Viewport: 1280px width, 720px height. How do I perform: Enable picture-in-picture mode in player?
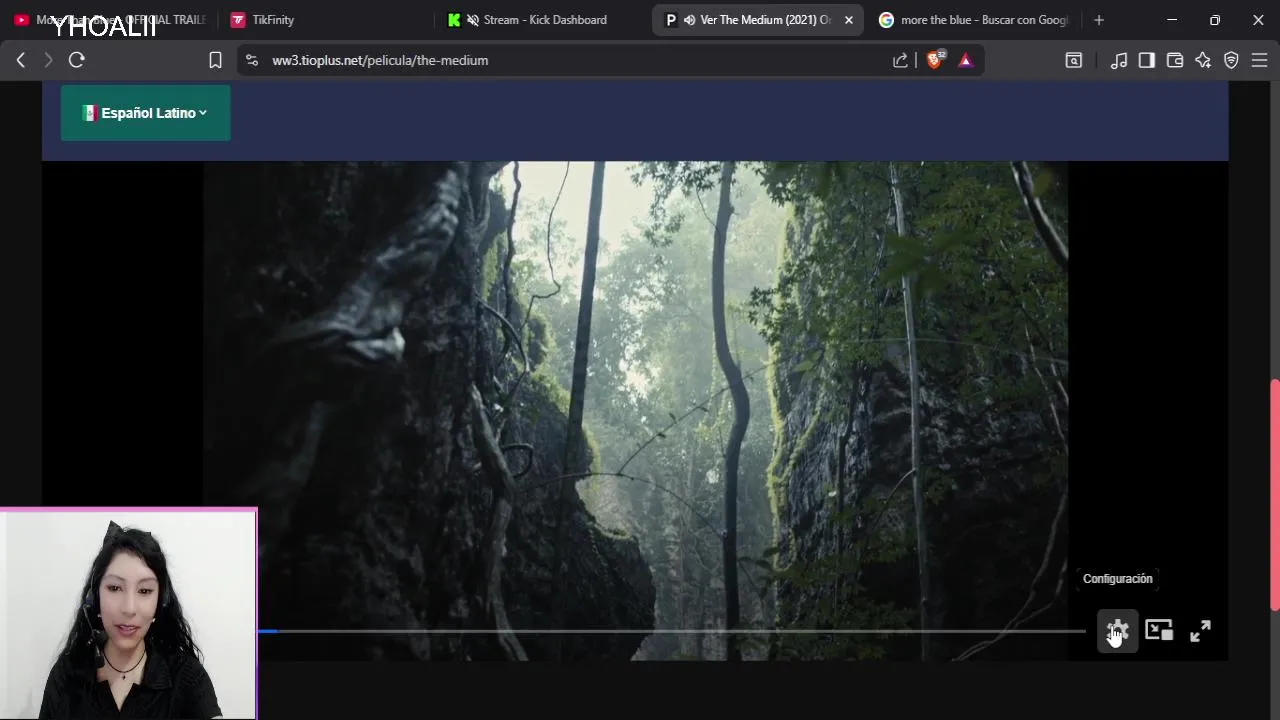tap(1159, 630)
